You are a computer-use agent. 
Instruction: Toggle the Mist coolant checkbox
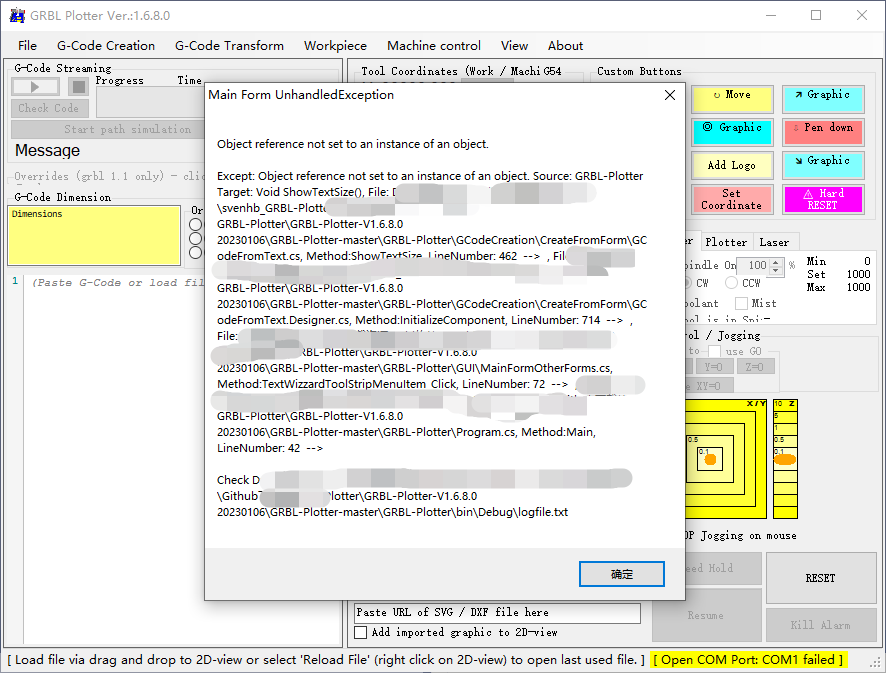coord(741,303)
